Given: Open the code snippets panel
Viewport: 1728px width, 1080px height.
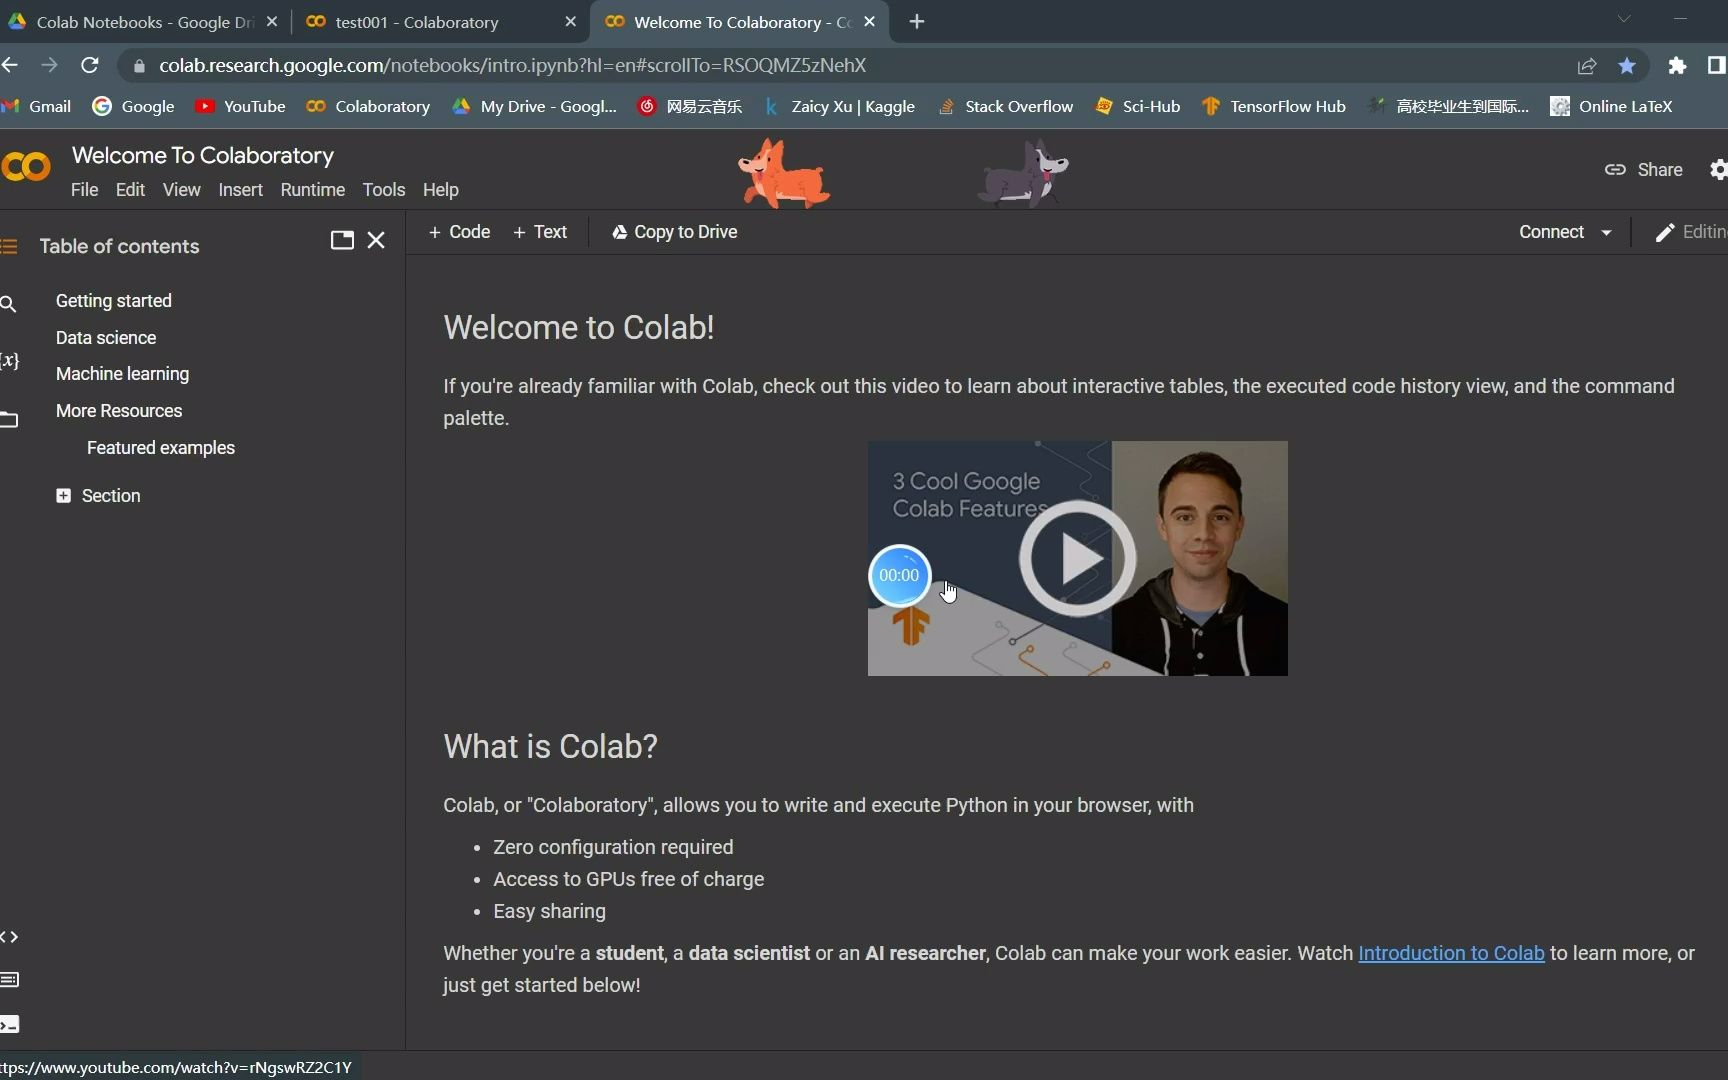Looking at the screenshot, I should click(x=10, y=937).
